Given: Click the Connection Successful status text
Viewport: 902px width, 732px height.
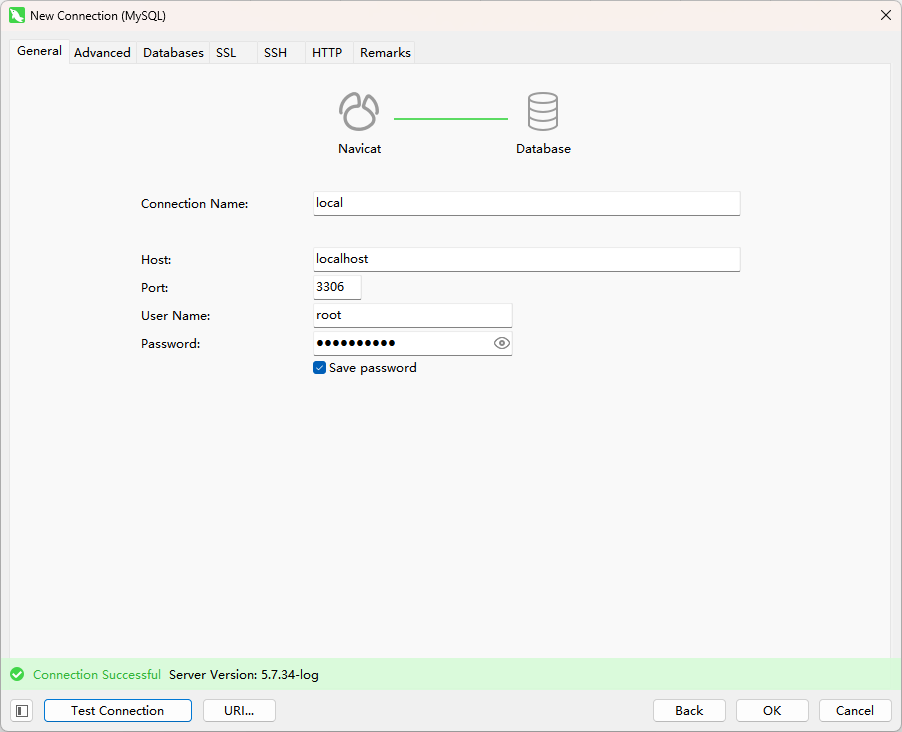Looking at the screenshot, I should pyautogui.click(x=97, y=674).
